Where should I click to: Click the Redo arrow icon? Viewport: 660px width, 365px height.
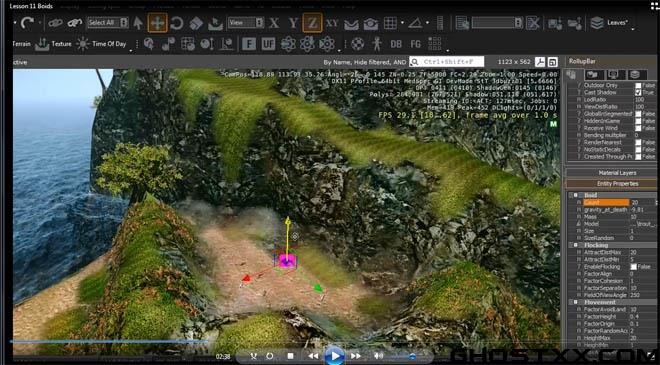pyautogui.click(x=27, y=23)
